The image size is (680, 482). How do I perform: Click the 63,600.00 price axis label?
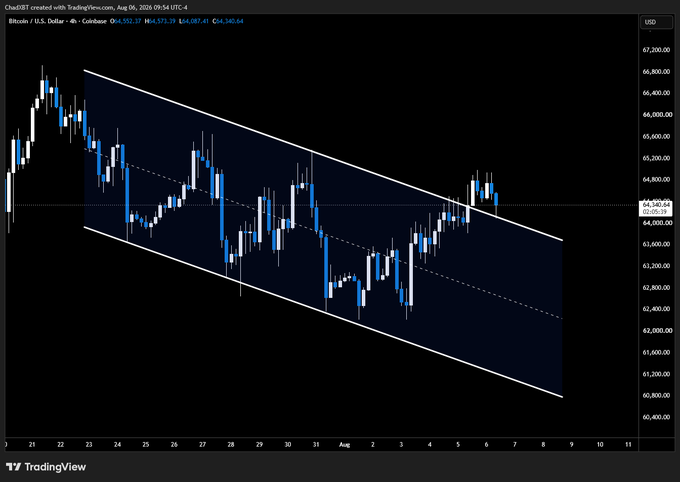coord(656,244)
